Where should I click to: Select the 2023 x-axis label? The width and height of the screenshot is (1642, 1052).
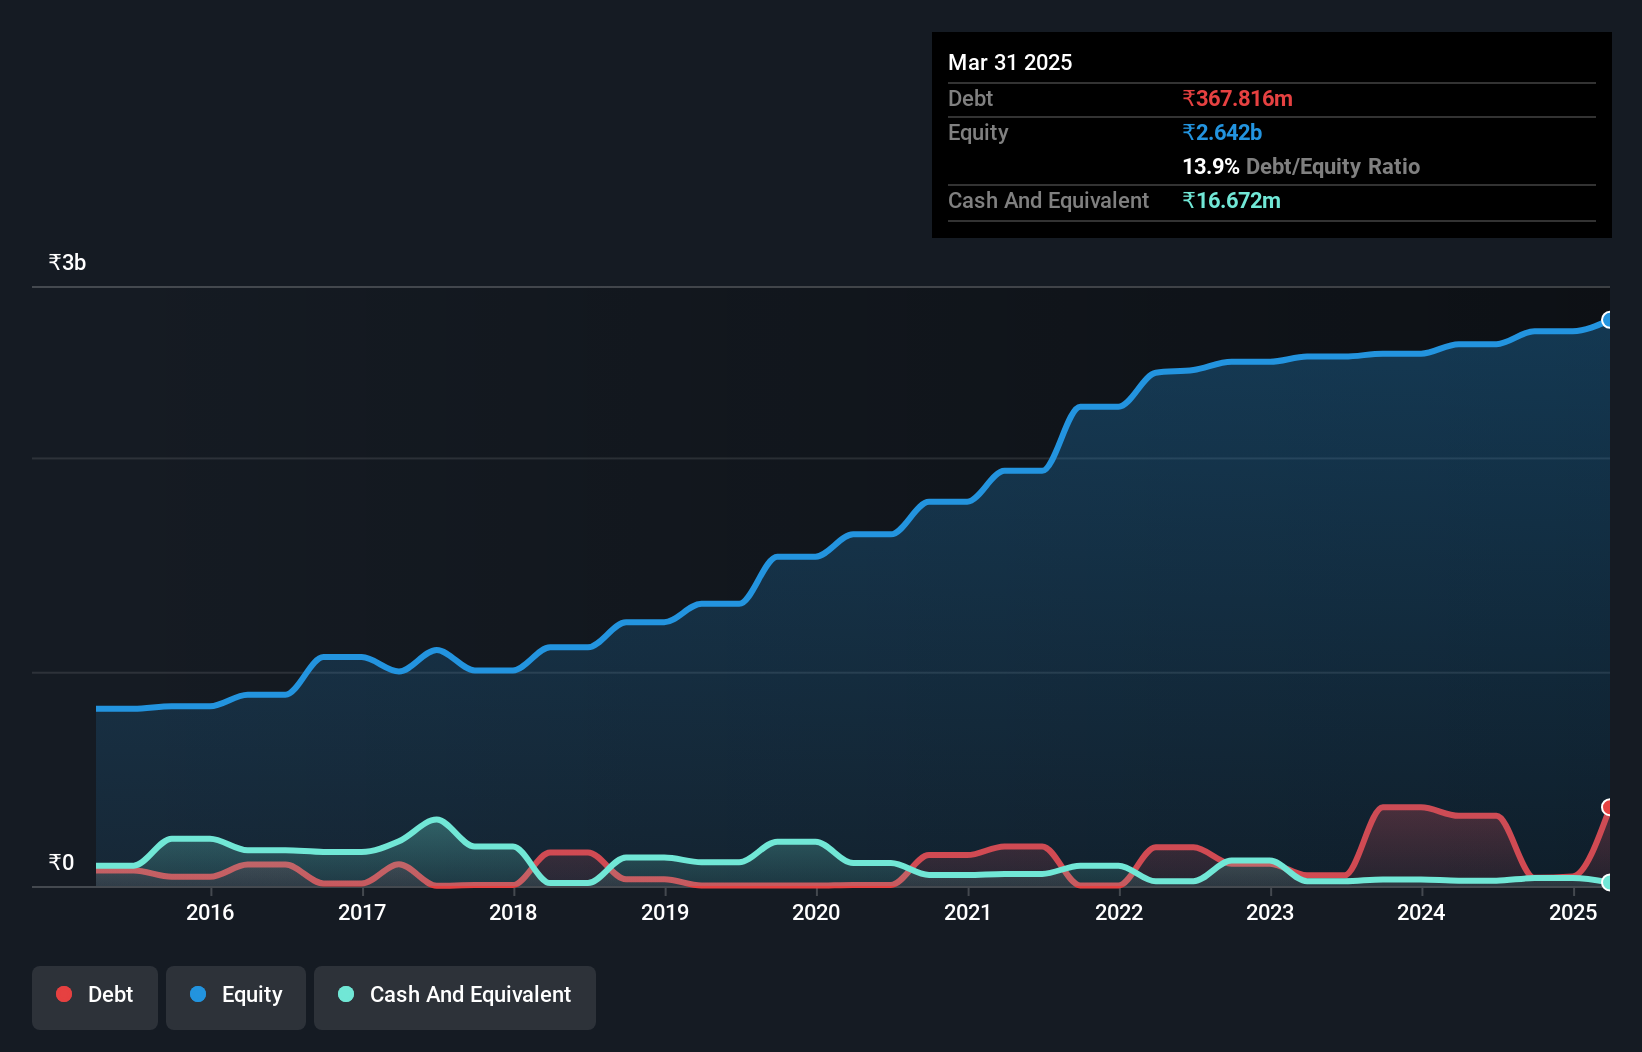click(1270, 912)
